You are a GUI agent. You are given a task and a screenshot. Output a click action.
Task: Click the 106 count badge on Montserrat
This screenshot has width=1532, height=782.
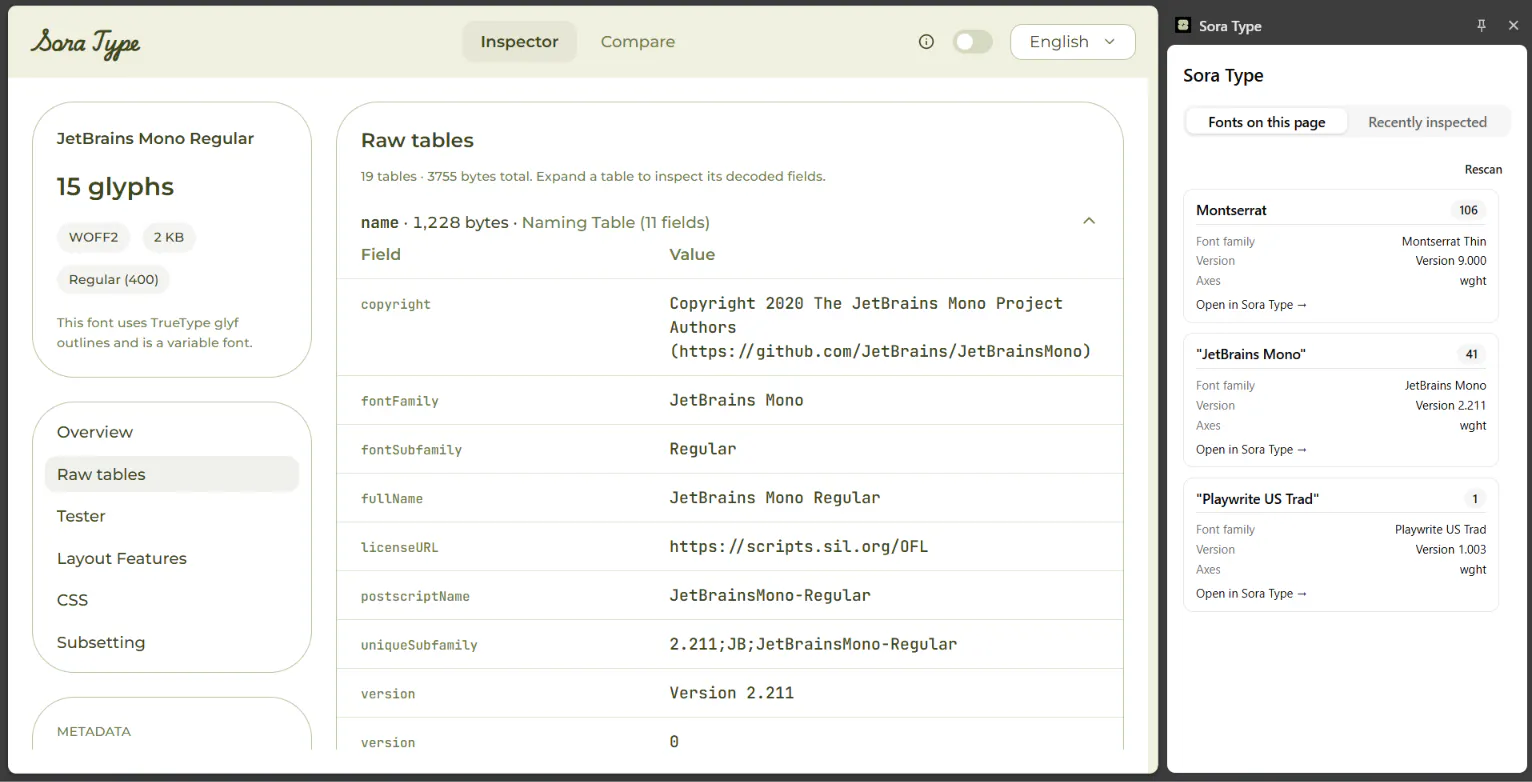(x=1468, y=210)
